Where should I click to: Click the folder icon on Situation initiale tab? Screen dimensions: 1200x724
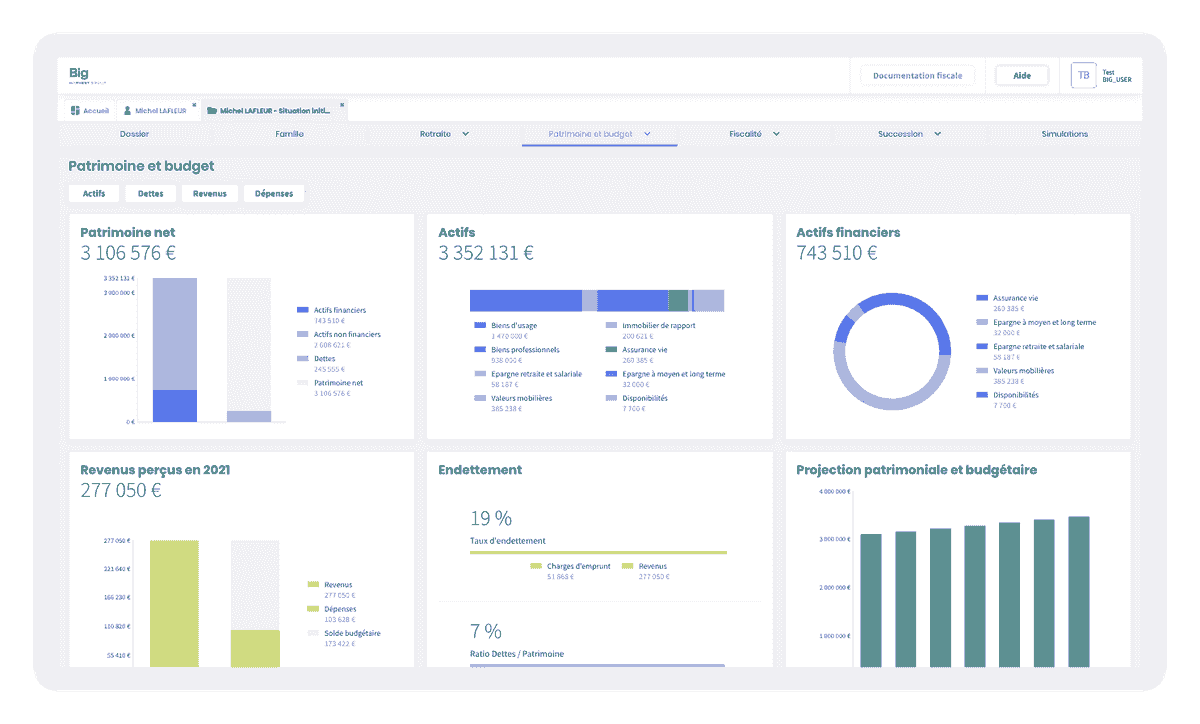(x=211, y=110)
